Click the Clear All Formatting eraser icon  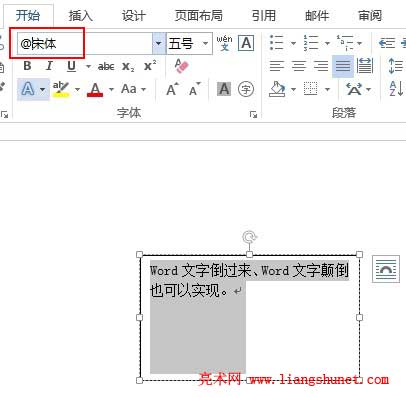pos(182,66)
